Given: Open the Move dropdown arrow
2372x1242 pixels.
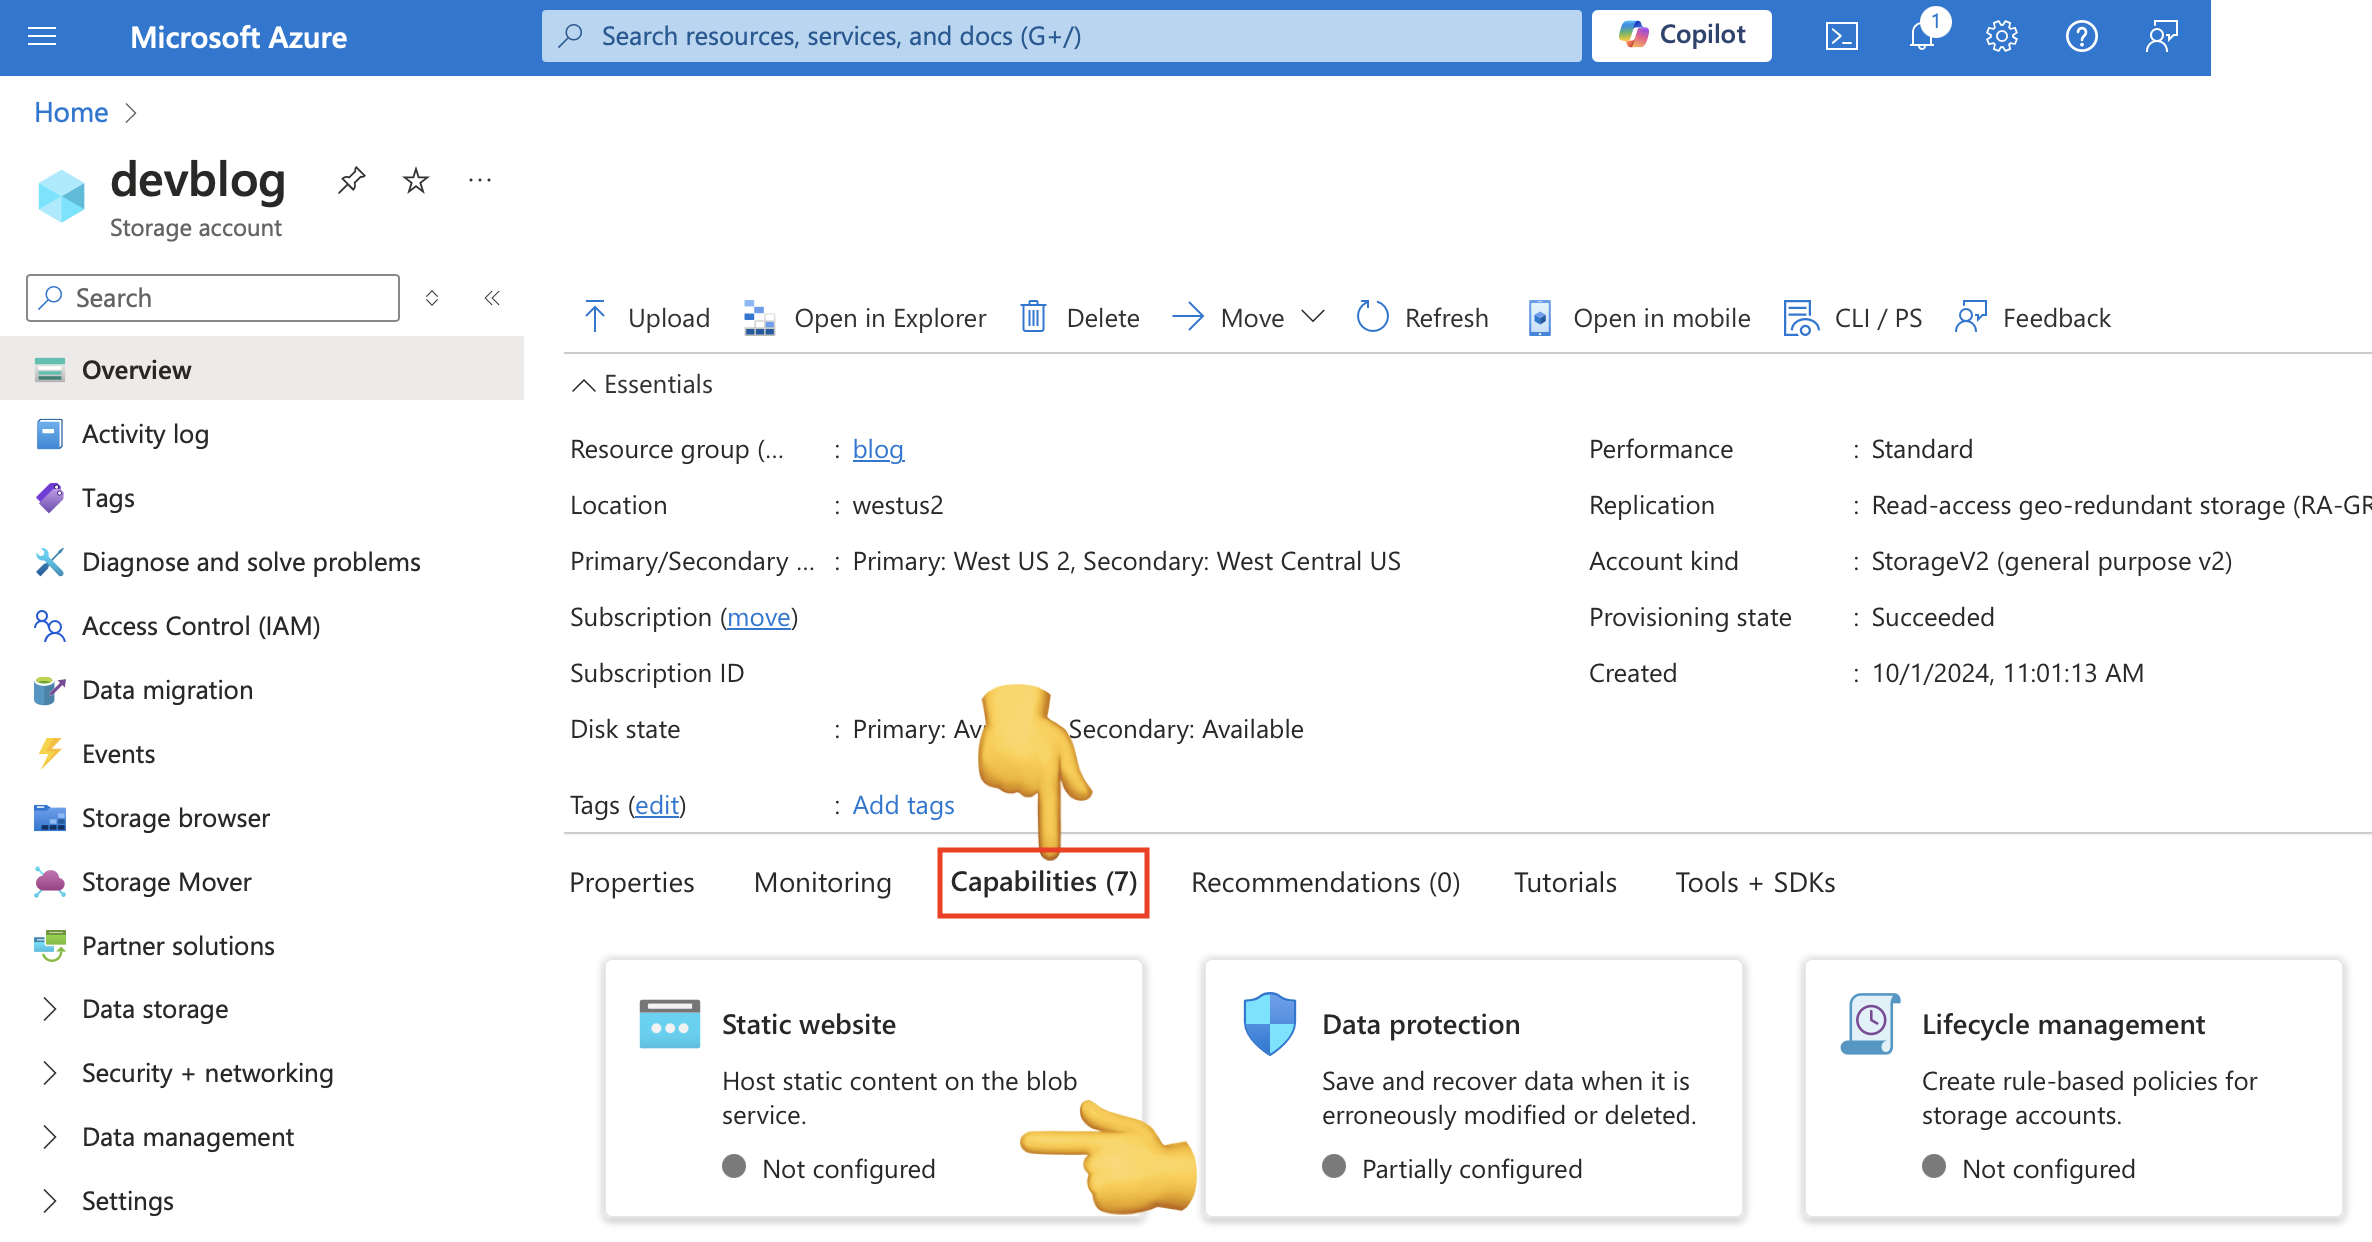Looking at the screenshot, I should [1313, 317].
